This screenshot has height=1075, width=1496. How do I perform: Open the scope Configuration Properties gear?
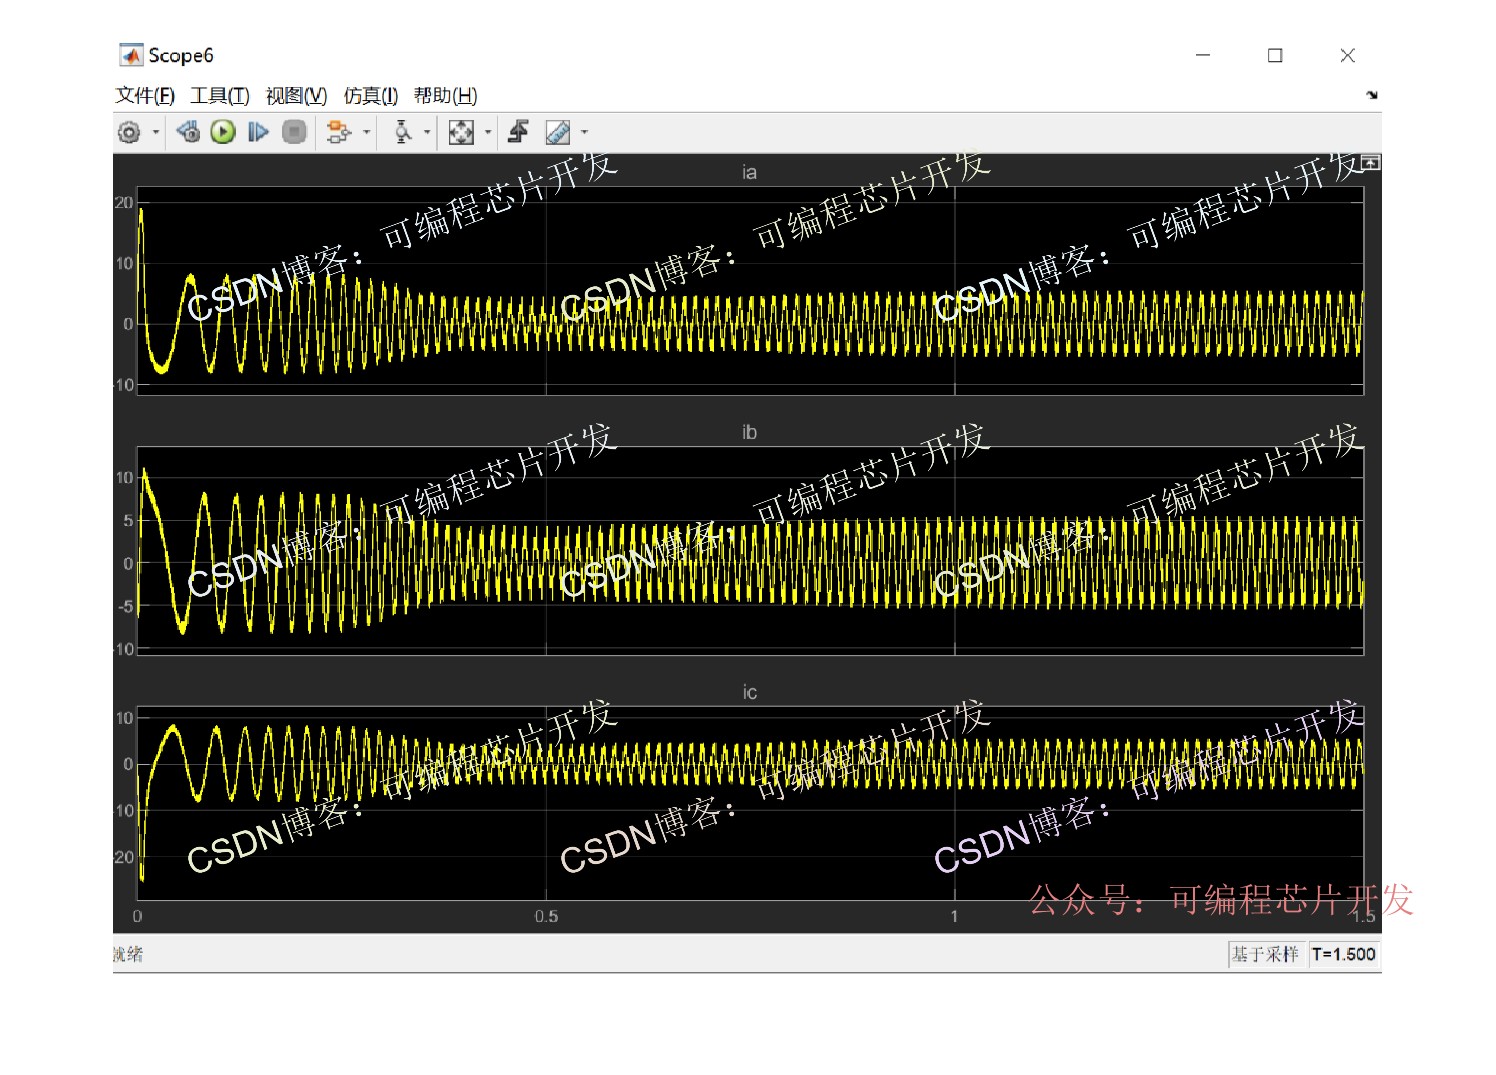tap(129, 132)
